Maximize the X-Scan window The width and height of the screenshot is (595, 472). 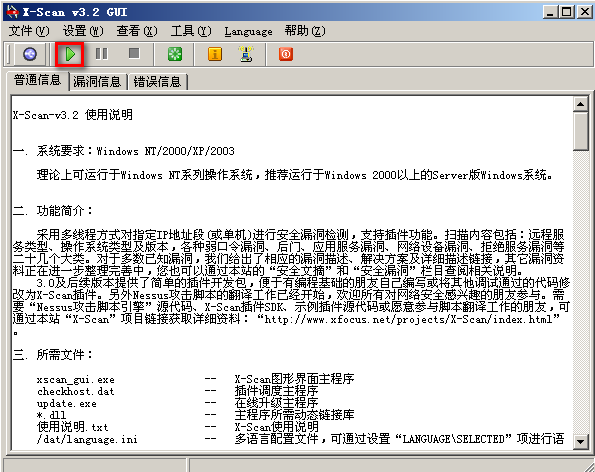pyautogui.click(x=567, y=12)
